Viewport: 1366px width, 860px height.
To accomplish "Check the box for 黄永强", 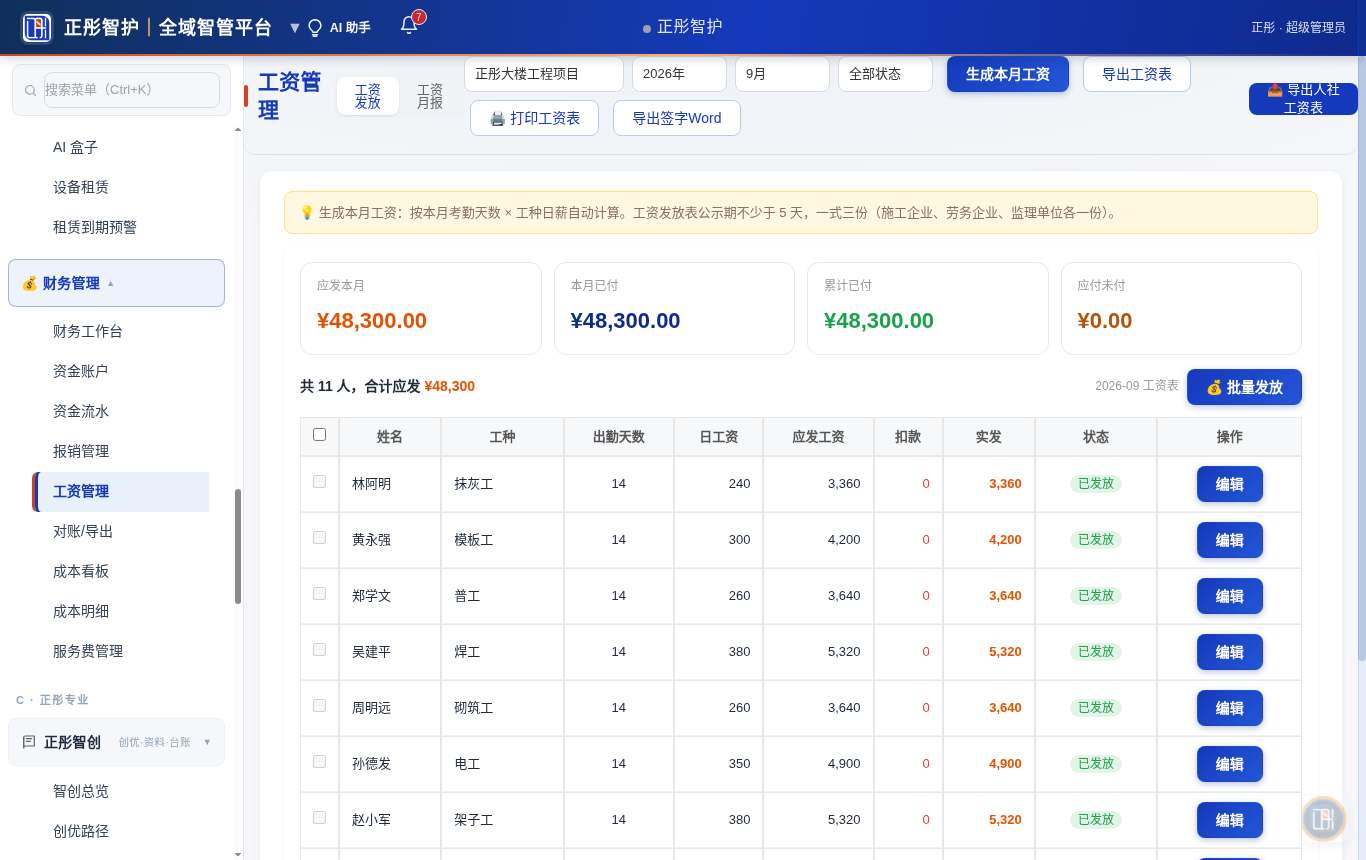I will click(320, 538).
